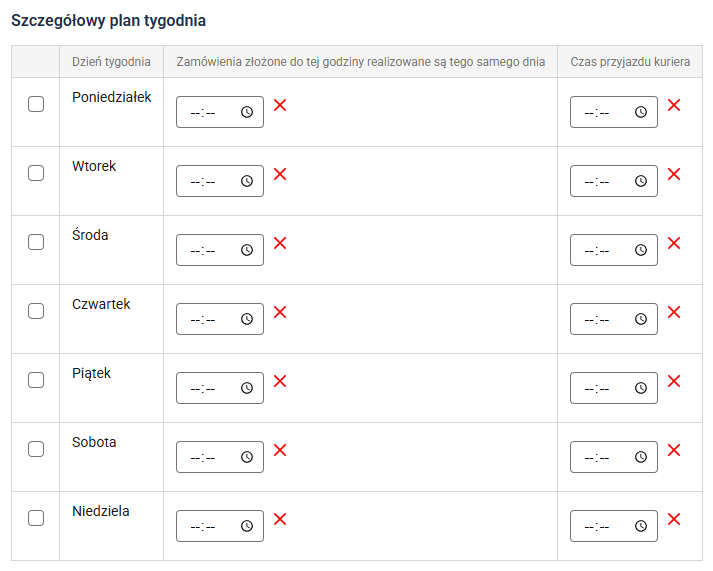Tick the Środa checkbox

tap(36, 242)
